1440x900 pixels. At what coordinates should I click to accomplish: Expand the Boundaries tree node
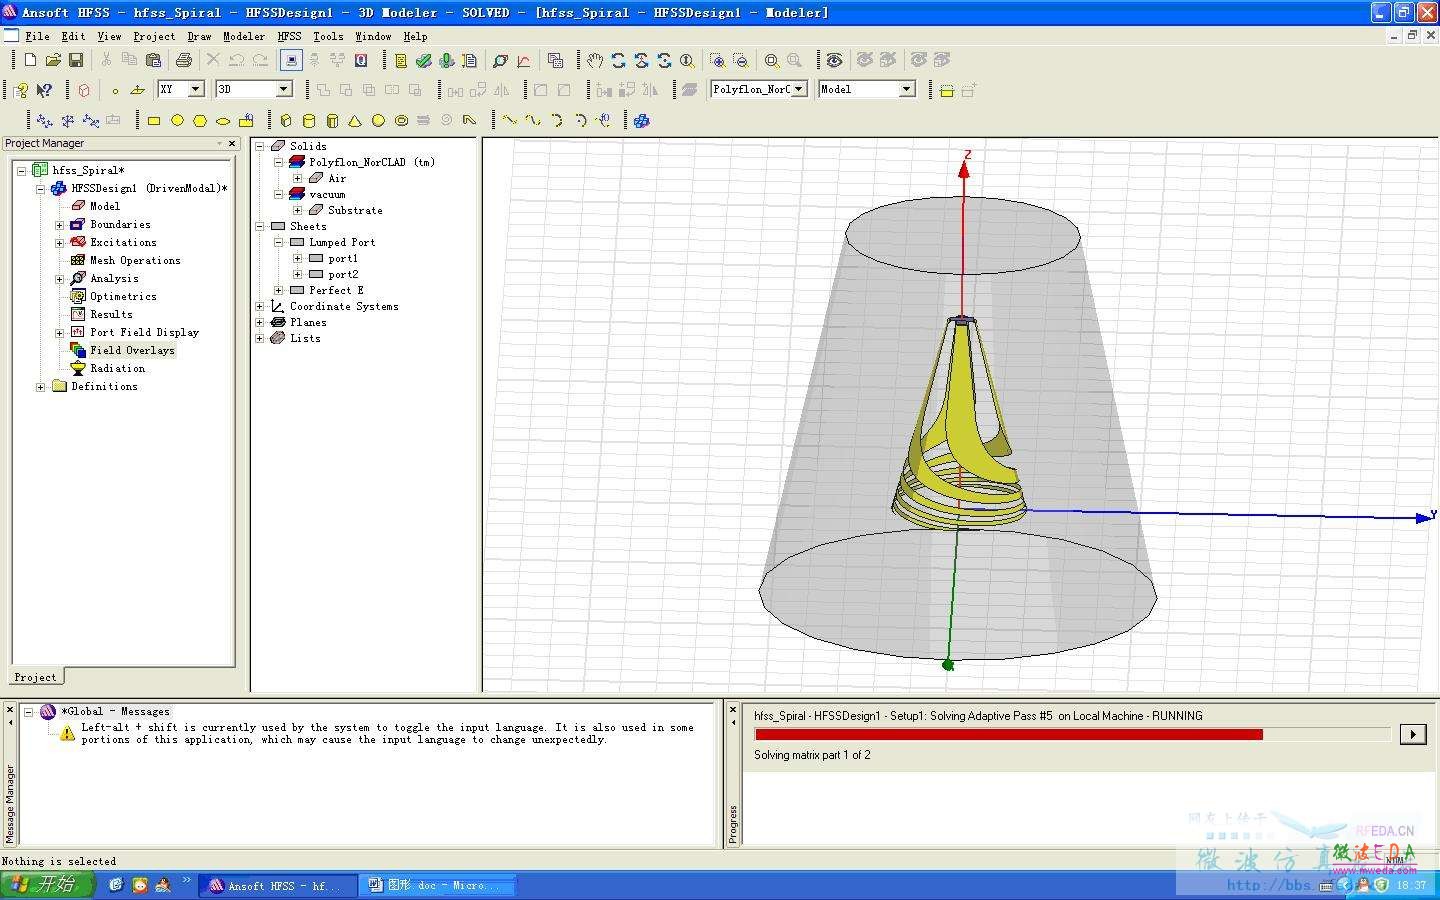pos(59,225)
